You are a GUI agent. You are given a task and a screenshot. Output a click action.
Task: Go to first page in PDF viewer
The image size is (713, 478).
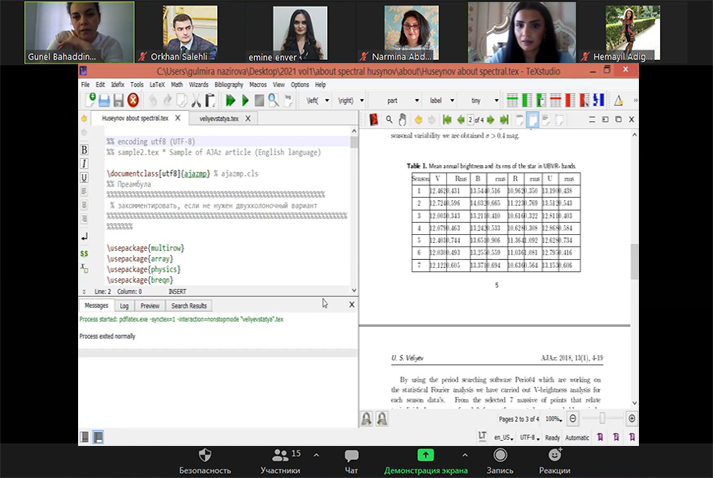click(x=447, y=120)
